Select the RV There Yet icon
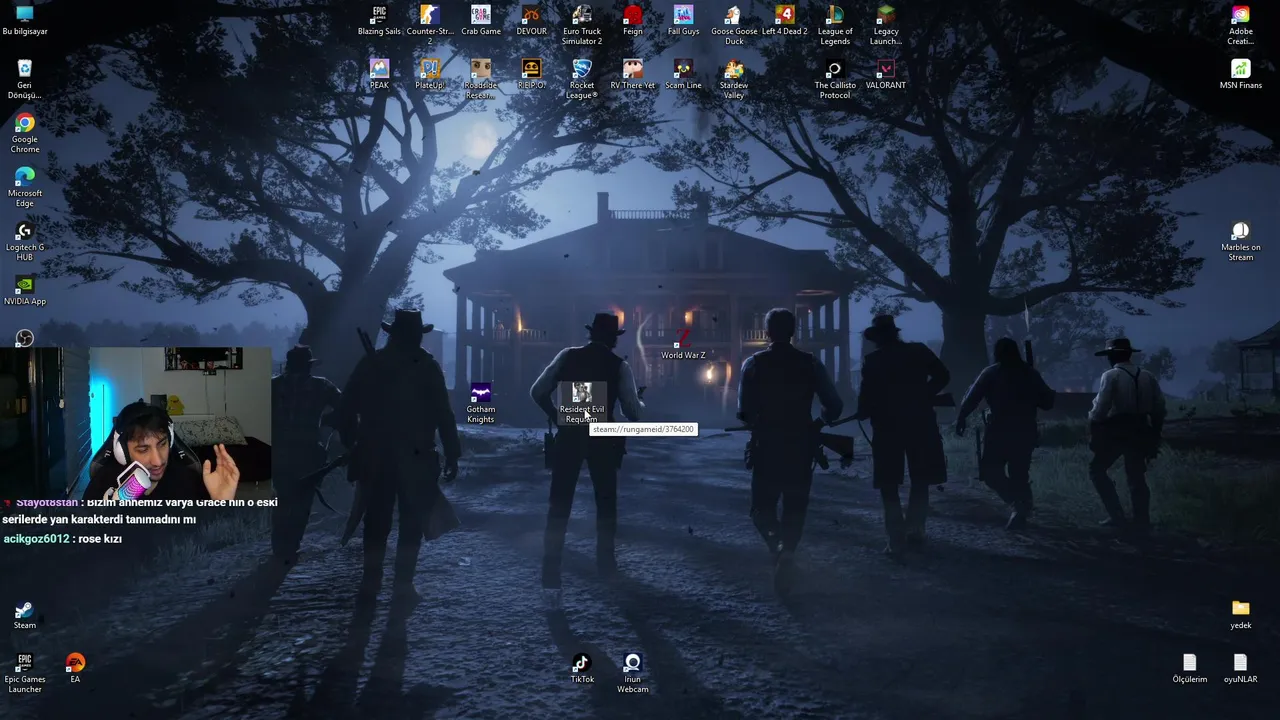 pos(633,74)
